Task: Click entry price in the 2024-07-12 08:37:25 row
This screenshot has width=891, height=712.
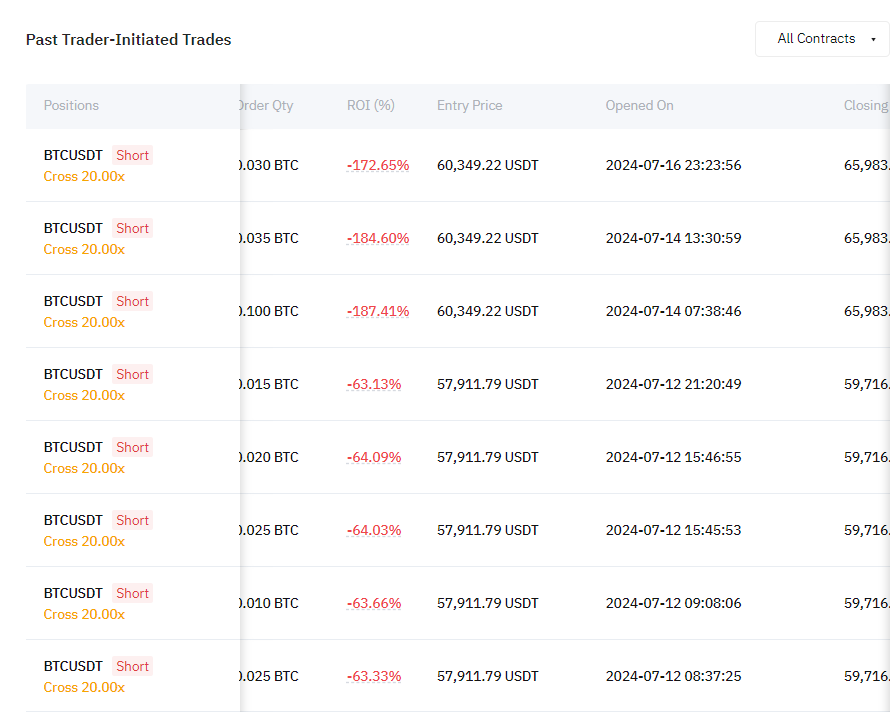Action: pyautogui.click(x=488, y=676)
